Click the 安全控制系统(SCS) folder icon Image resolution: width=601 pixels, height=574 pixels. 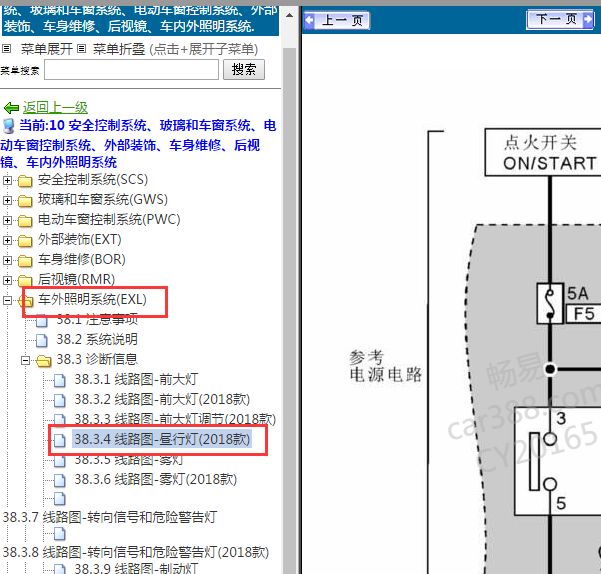25,180
